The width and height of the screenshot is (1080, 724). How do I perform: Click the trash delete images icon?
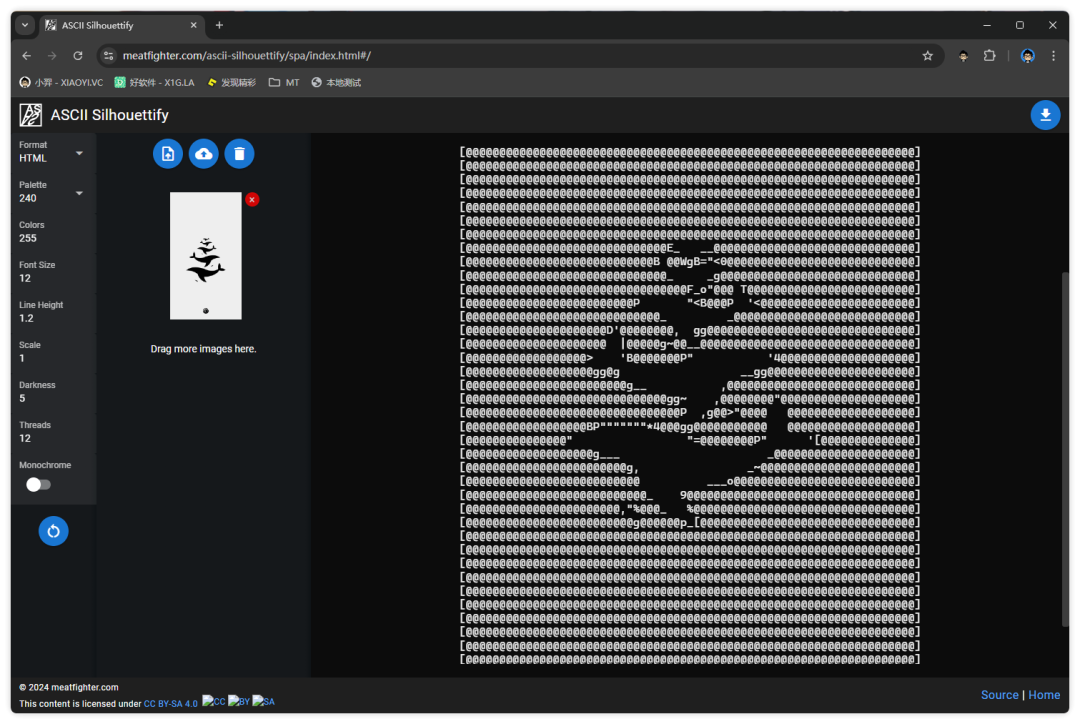[x=239, y=154]
